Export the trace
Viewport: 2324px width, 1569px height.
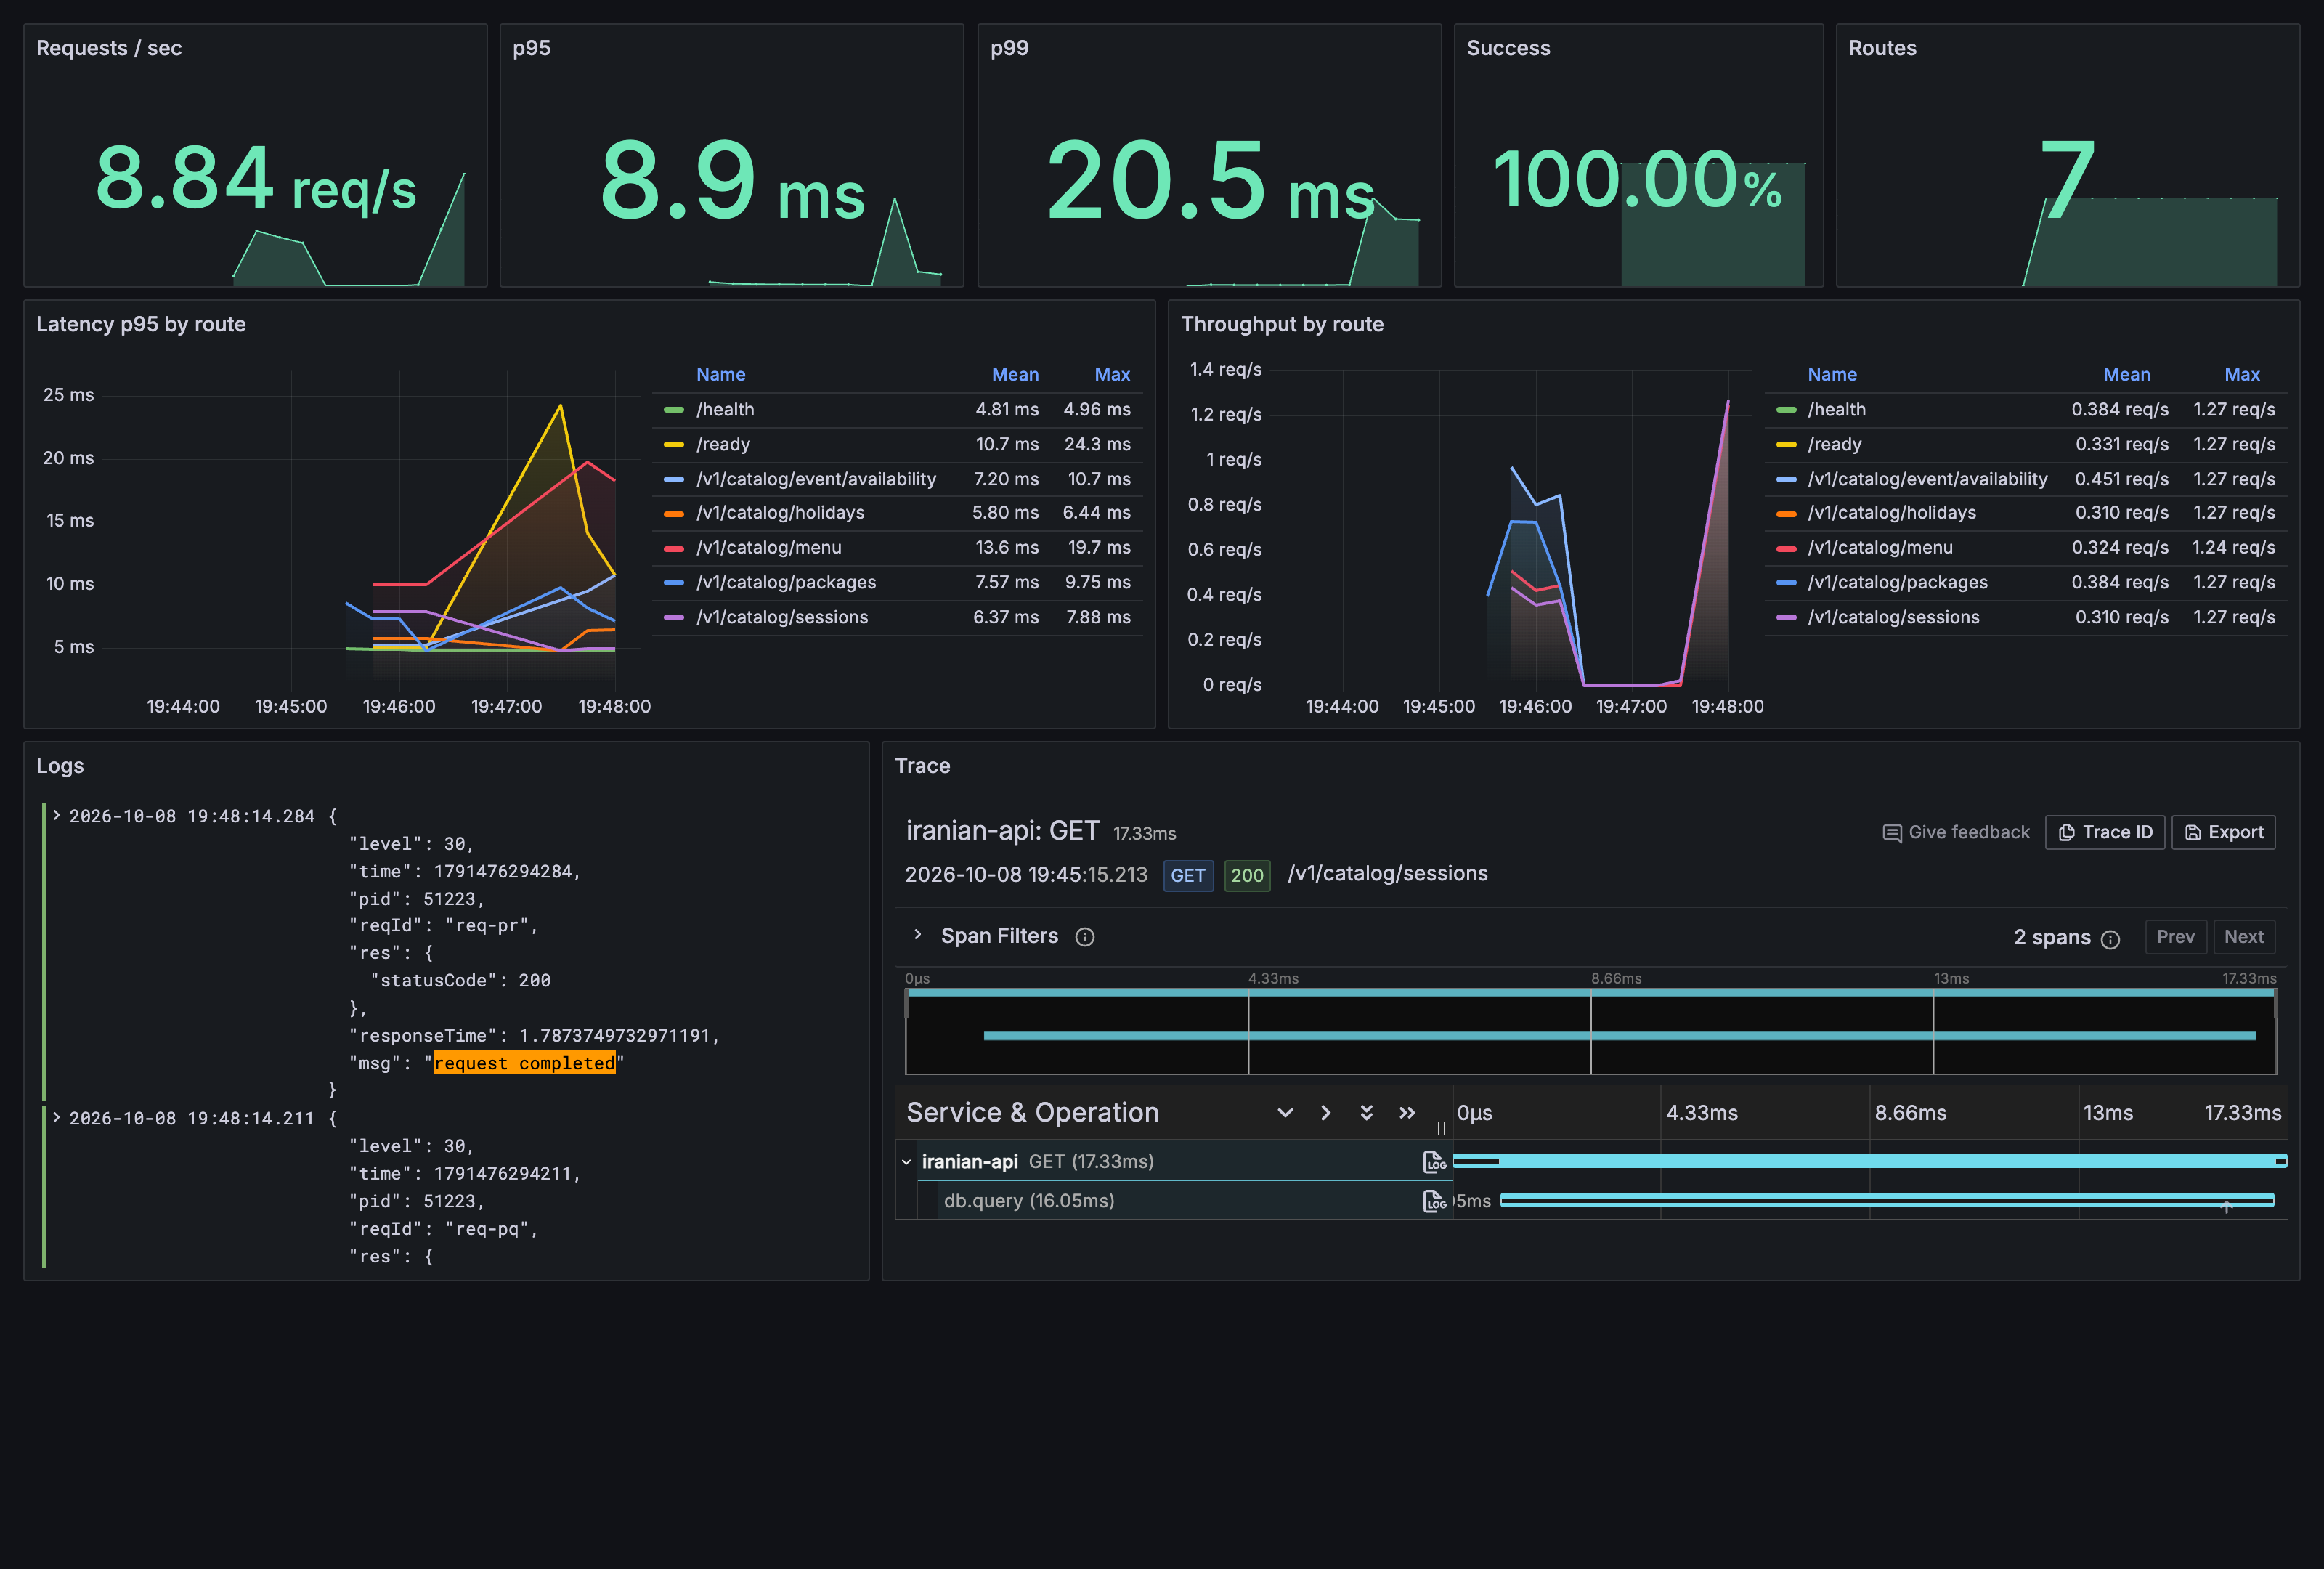coord(2223,832)
